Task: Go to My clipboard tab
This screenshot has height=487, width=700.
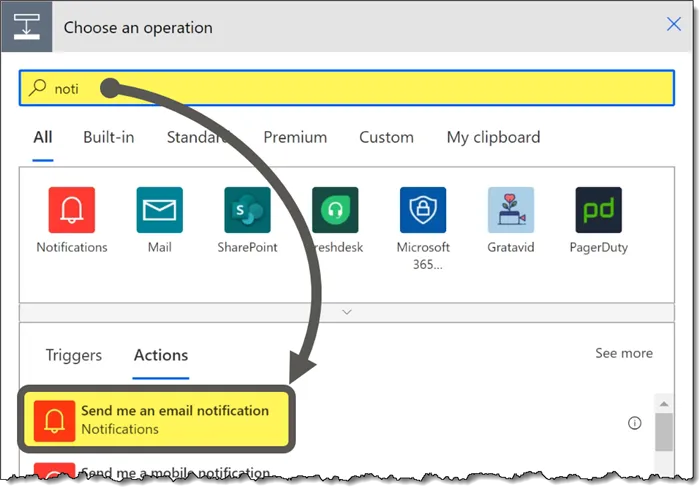Action: pyautogui.click(x=493, y=137)
